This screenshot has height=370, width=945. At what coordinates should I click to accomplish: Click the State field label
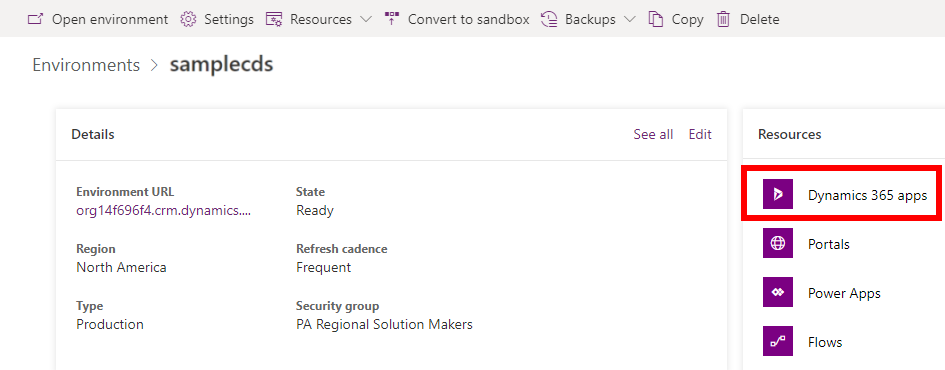[x=310, y=192]
